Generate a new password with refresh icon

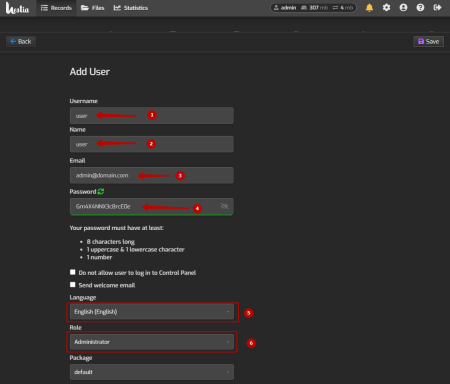(101, 191)
